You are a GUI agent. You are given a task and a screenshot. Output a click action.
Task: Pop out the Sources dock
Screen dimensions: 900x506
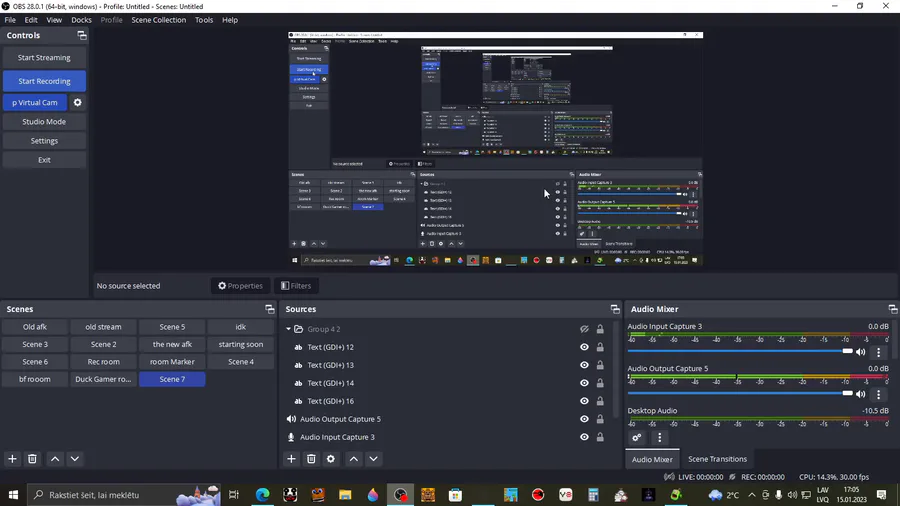point(615,309)
